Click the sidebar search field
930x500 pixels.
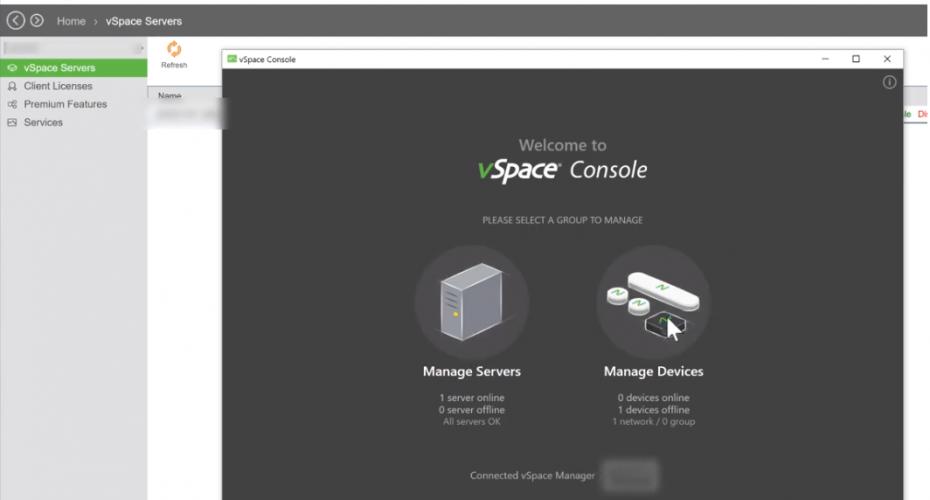click(73, 48)
